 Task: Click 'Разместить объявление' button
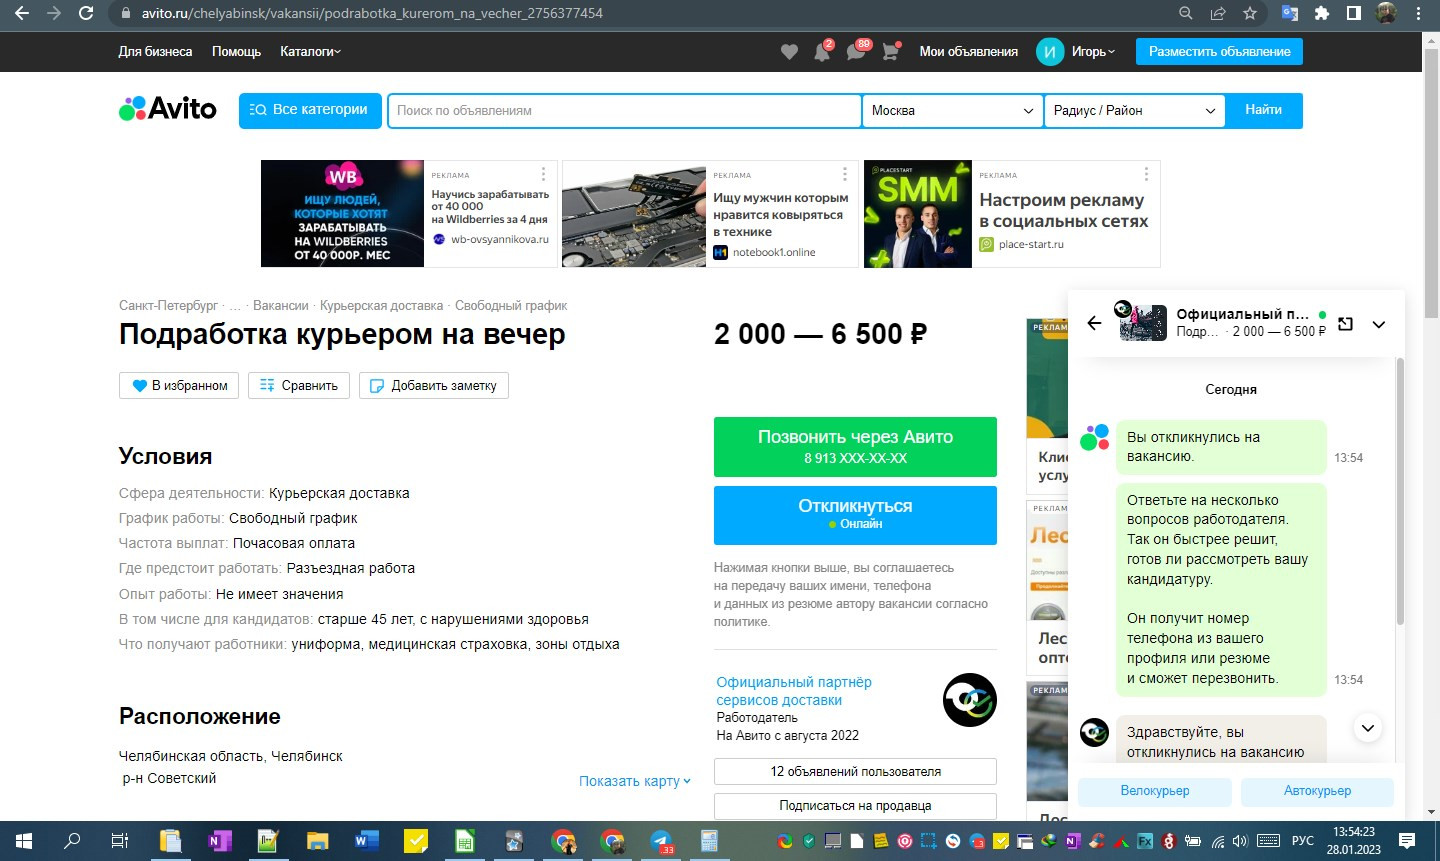1219,52
